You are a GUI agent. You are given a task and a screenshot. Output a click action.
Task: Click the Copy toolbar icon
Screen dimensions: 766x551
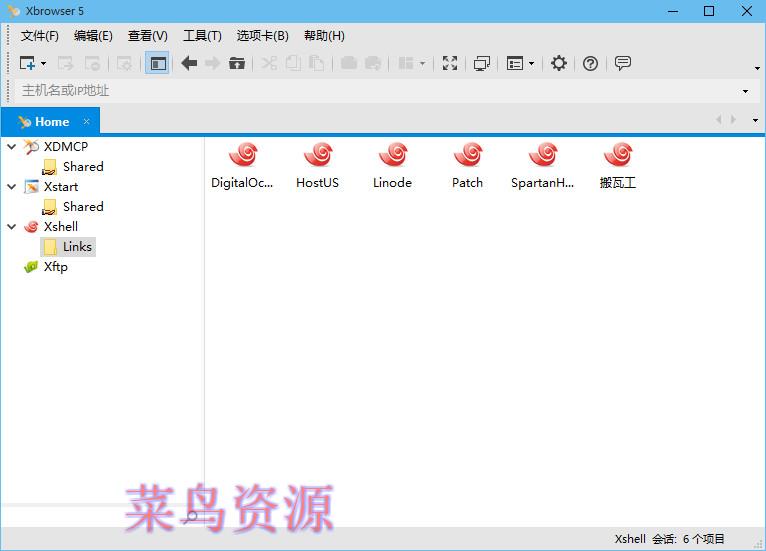point(293,64)
